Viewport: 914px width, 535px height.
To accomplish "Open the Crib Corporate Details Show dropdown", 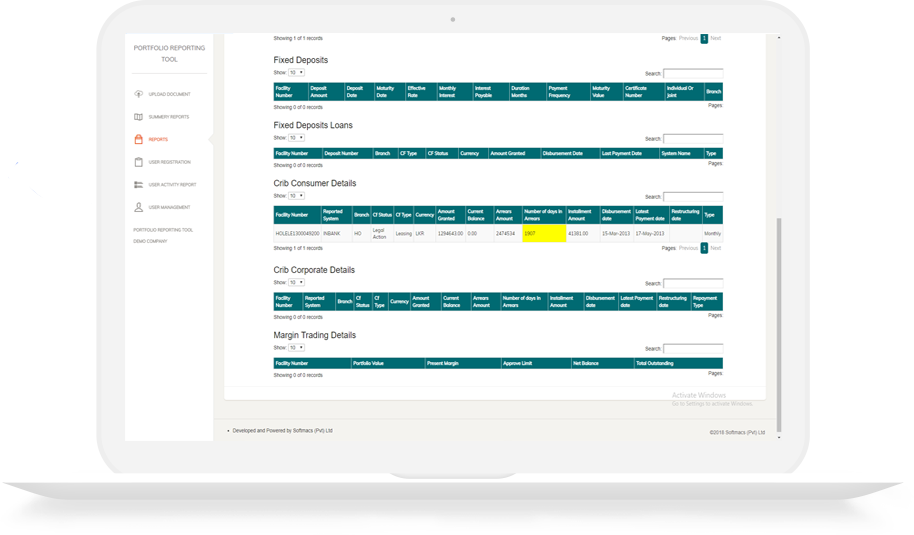I will pos(297,283).
